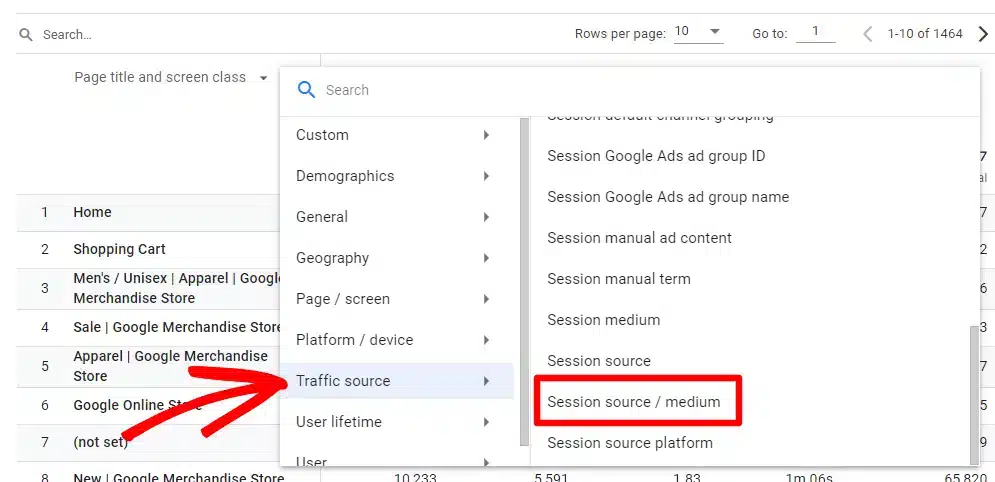
Task: Click the 1m 06s value cell
Action: coord(807,477)
